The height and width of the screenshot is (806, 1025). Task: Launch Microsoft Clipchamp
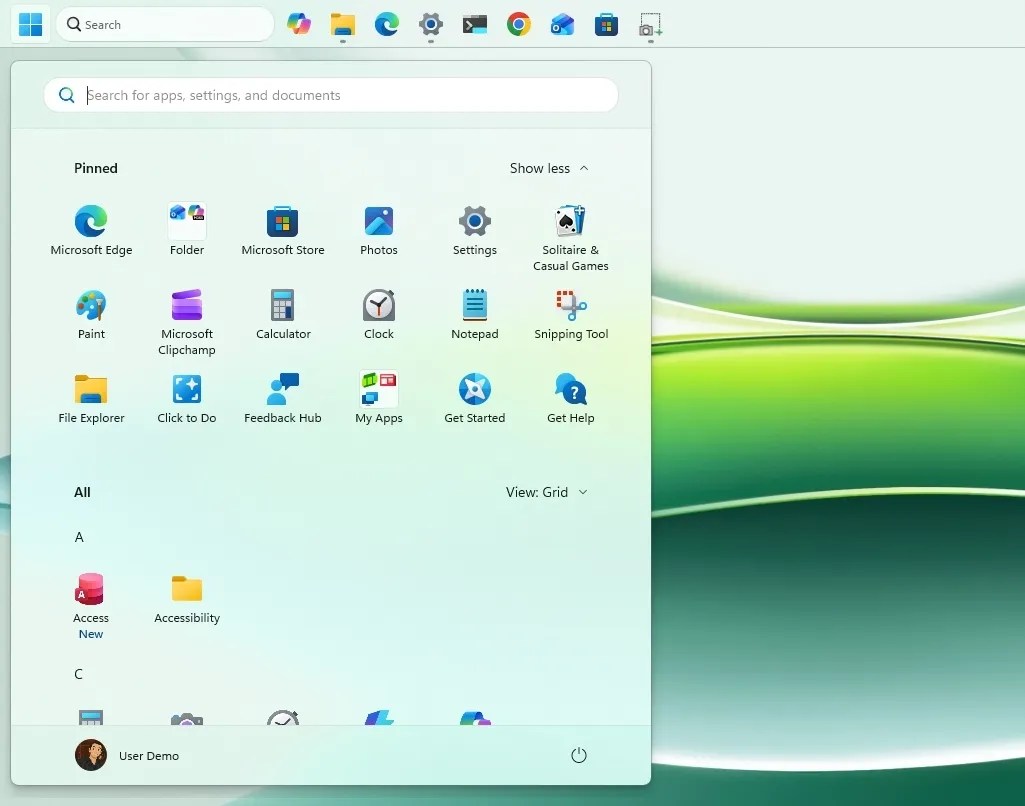tap(187, 322)
